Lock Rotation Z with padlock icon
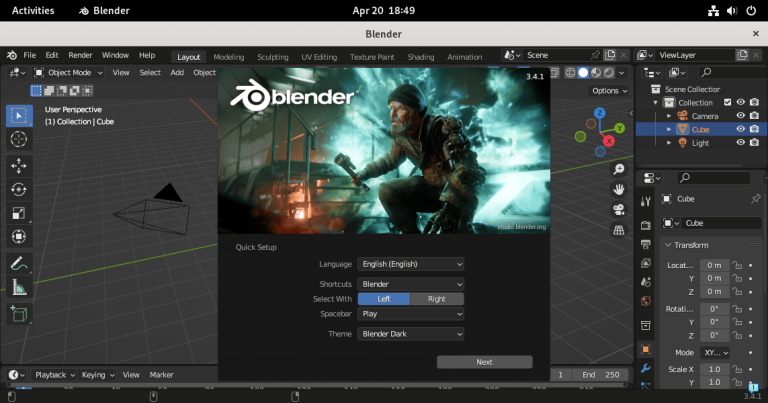Image resolution: width=768 pixels, height=403 pixels. [737, 335]
